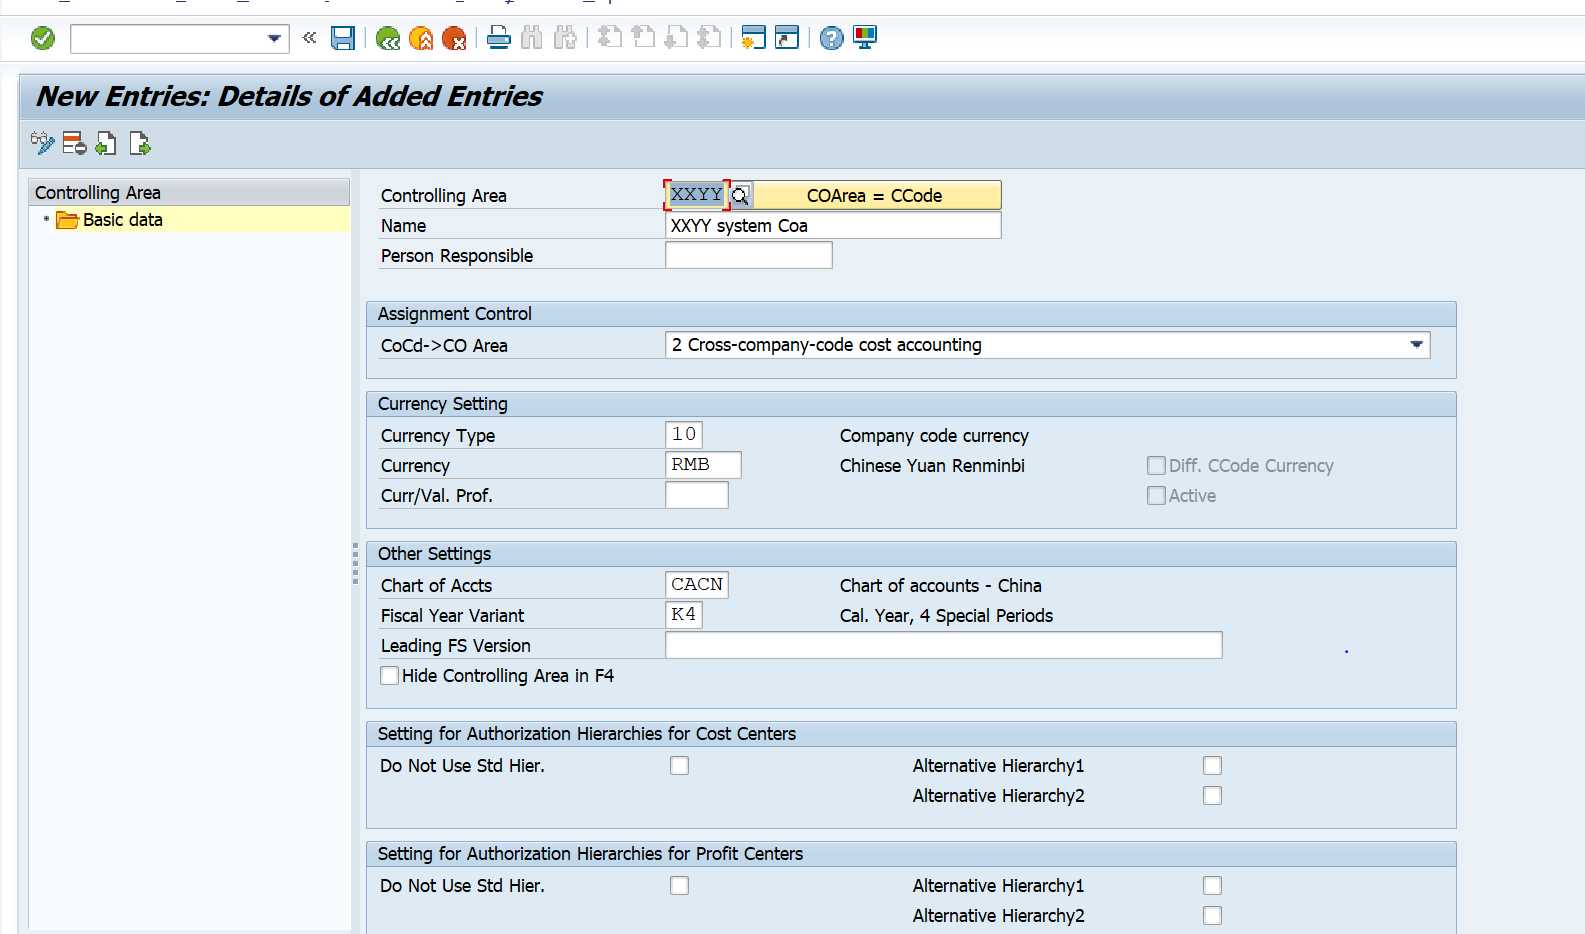The image size is (1585, 934).
Task: Open search help beside the Controlling Area field
Action: pyautogui.click(x=740, y=195)
